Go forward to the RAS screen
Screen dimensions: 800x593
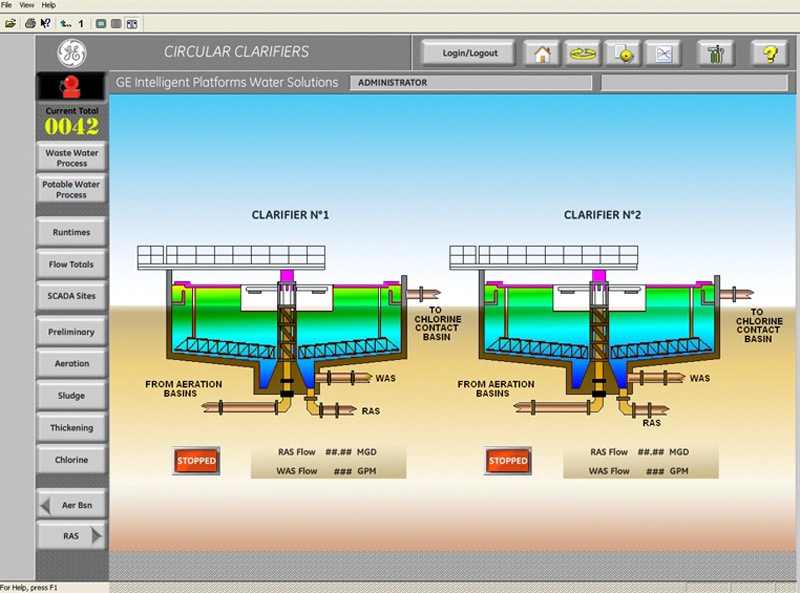coord(71,536)
